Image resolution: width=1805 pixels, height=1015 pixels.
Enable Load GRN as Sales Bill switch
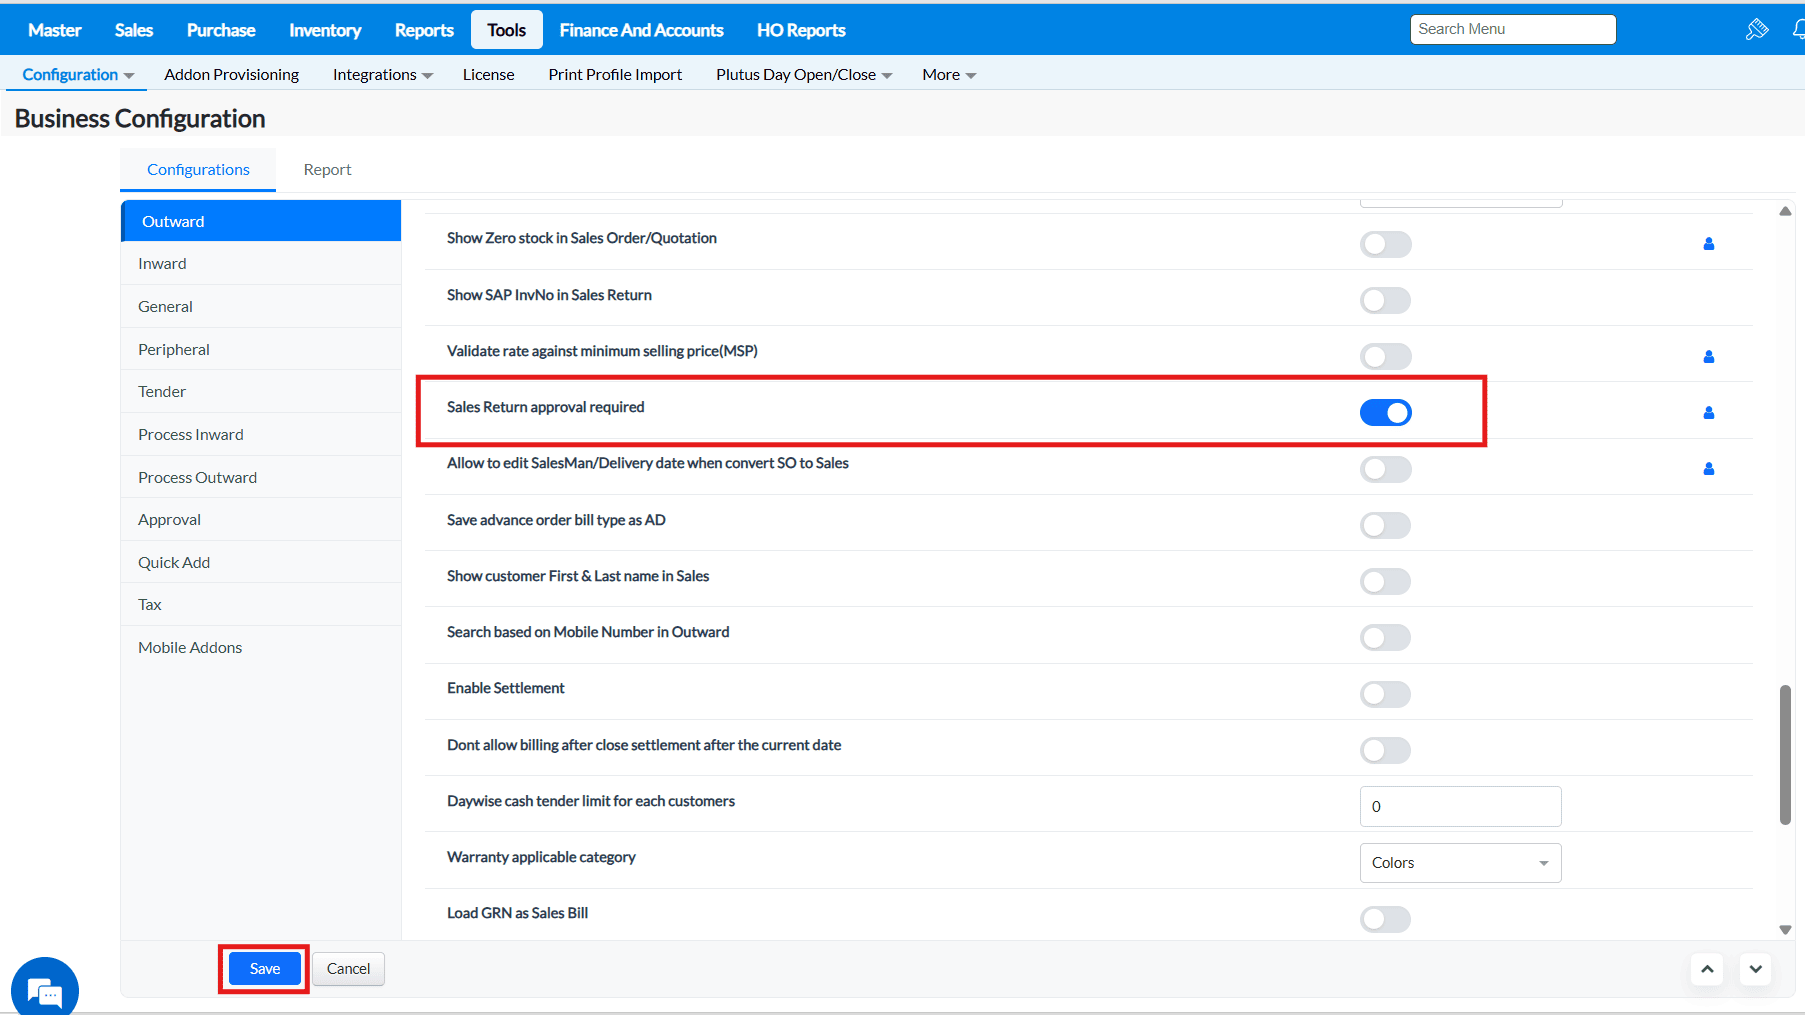(x=1385, y=919)
